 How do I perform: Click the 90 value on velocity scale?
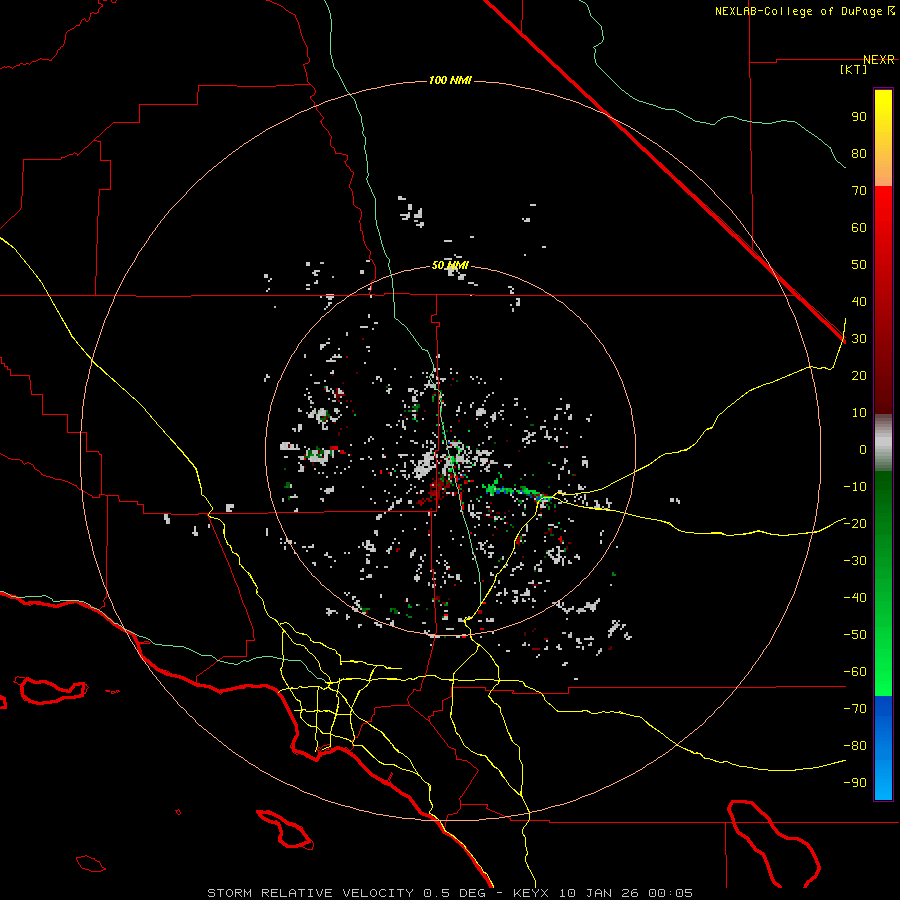point(859,117)
